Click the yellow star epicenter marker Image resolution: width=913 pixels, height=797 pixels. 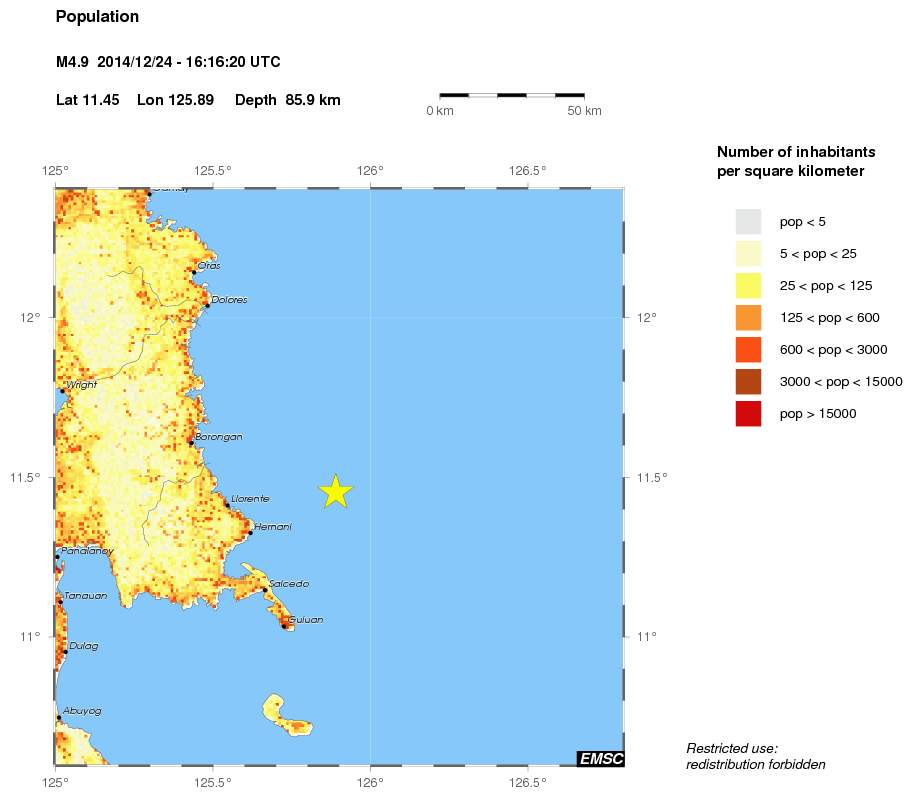[336, 490]
